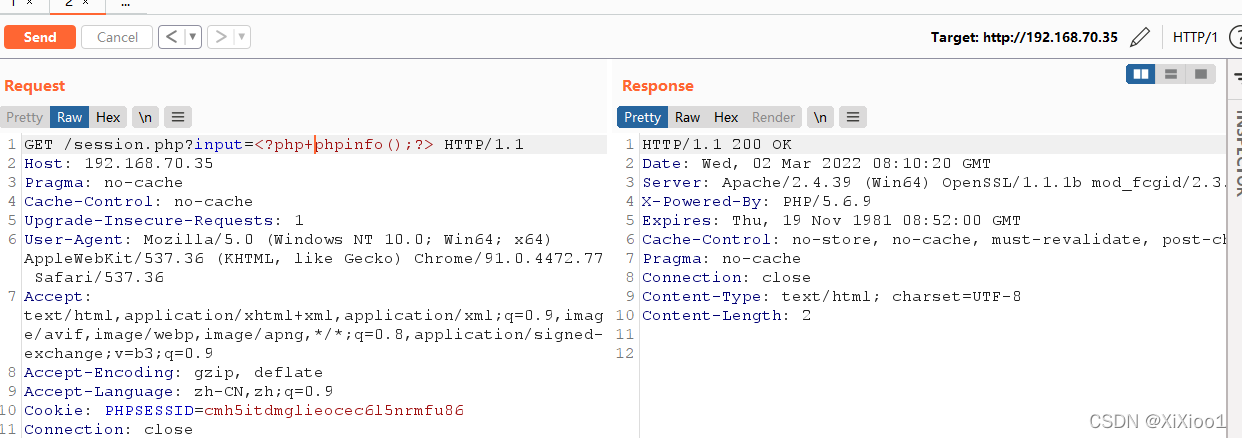This screenshot has width=1242, height=438.
Task: Click the HTTP/1.1 200 OK status line
Action: [x=717, y=144]
